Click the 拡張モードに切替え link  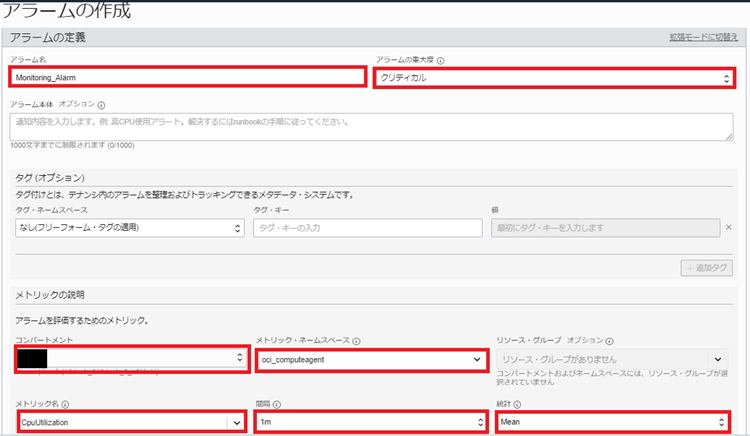point(703,37)
